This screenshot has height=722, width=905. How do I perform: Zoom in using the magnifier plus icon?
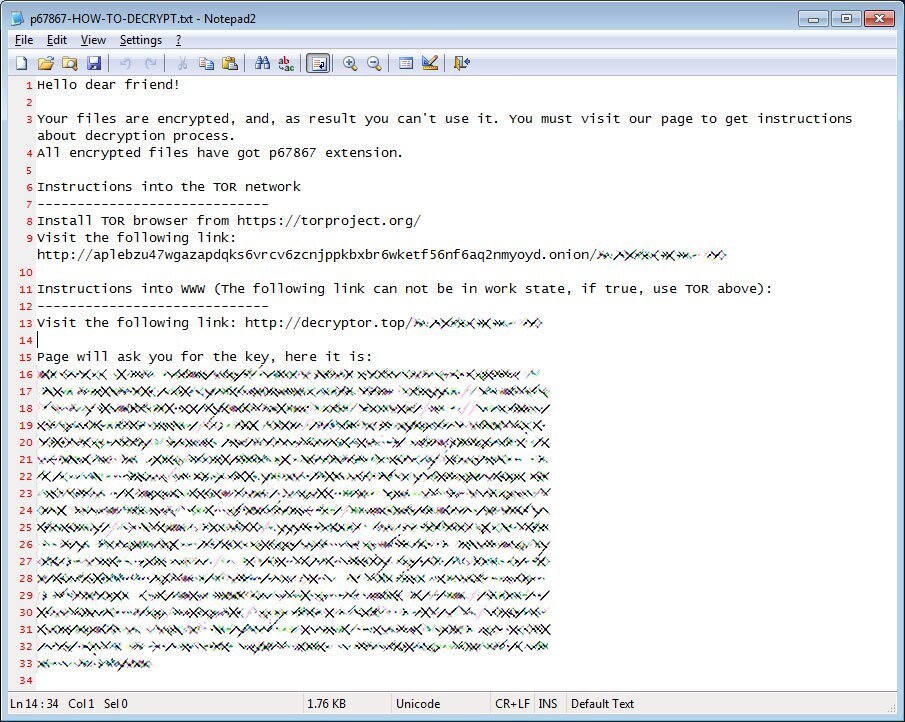tap(350, 63)
